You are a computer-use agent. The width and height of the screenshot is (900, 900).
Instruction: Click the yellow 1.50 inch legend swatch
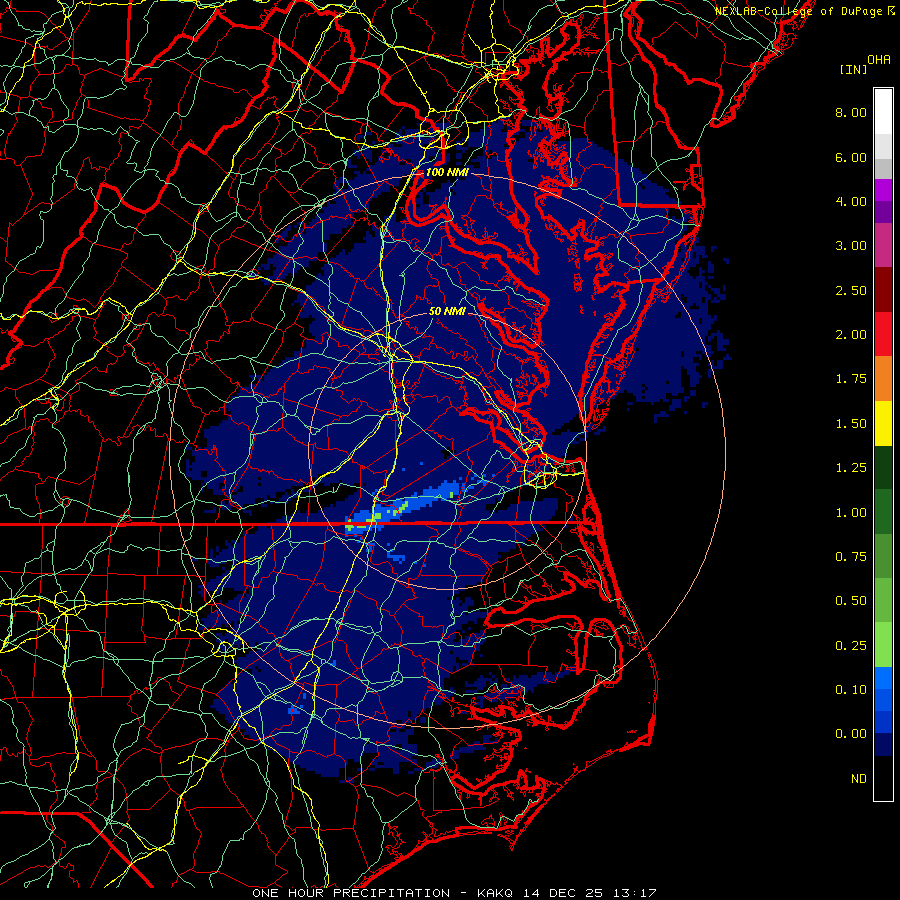pyautogui.click(x=883, y=423)
